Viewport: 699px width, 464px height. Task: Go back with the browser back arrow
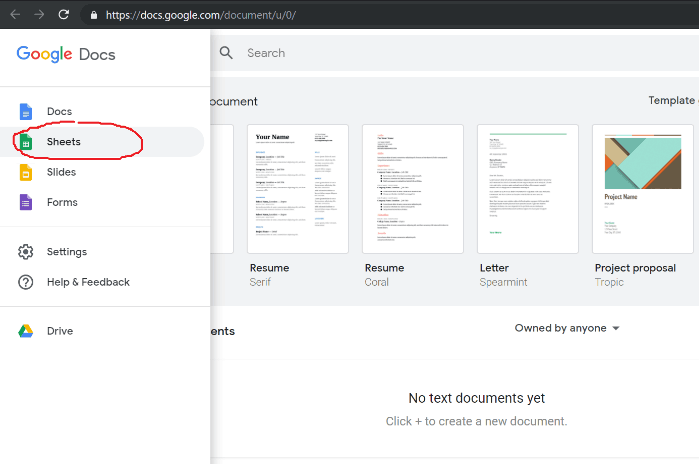[15, 15]
